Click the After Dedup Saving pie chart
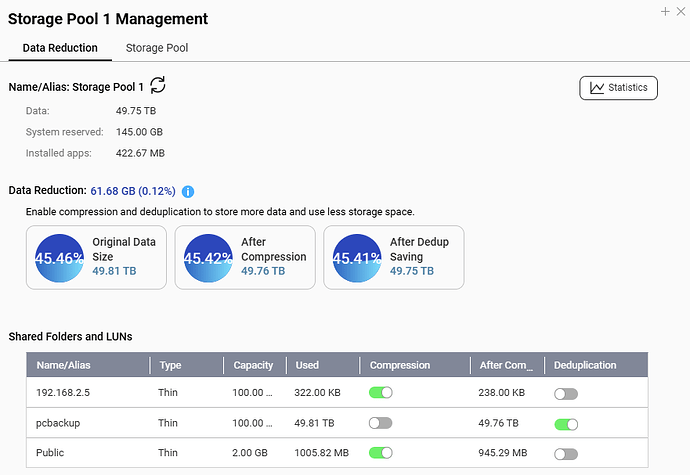 [357, 257]
